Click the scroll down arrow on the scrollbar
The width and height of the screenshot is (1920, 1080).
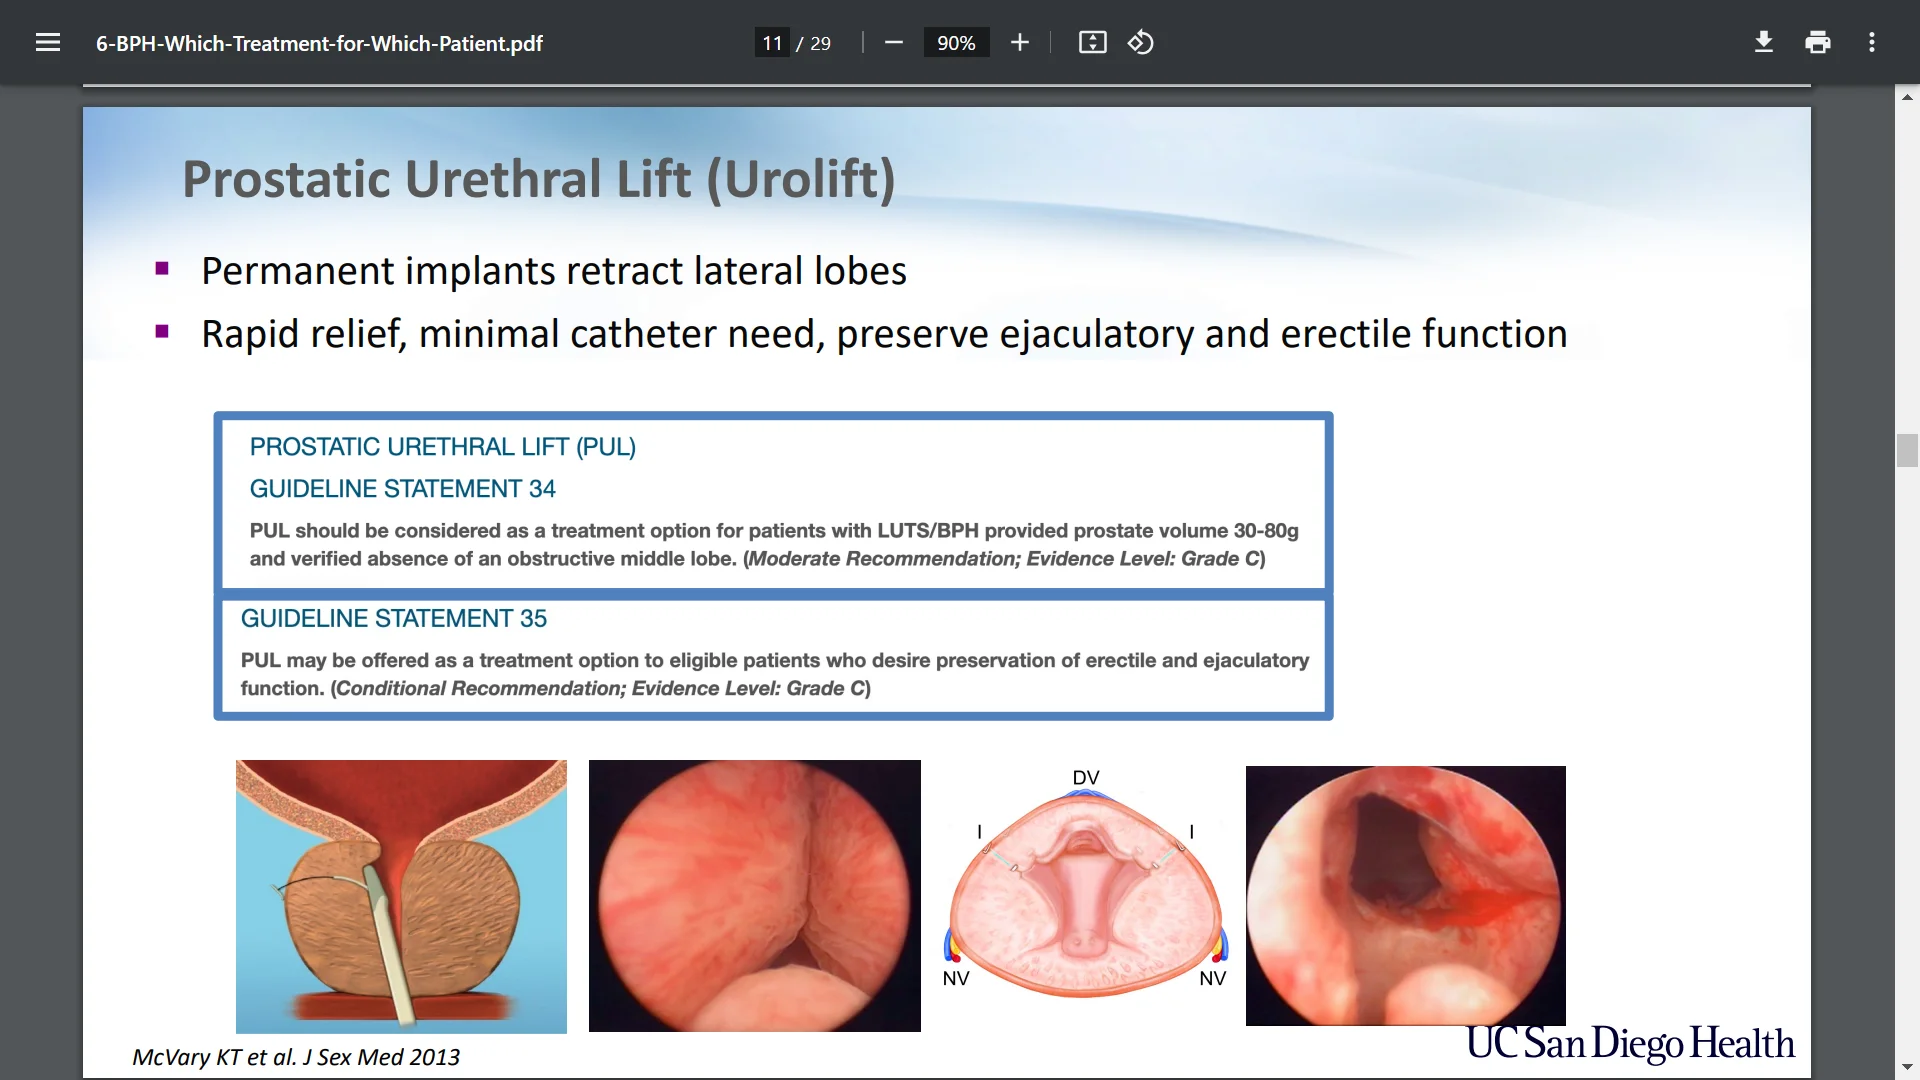pyautogui.click(x=1907, y=1067)
